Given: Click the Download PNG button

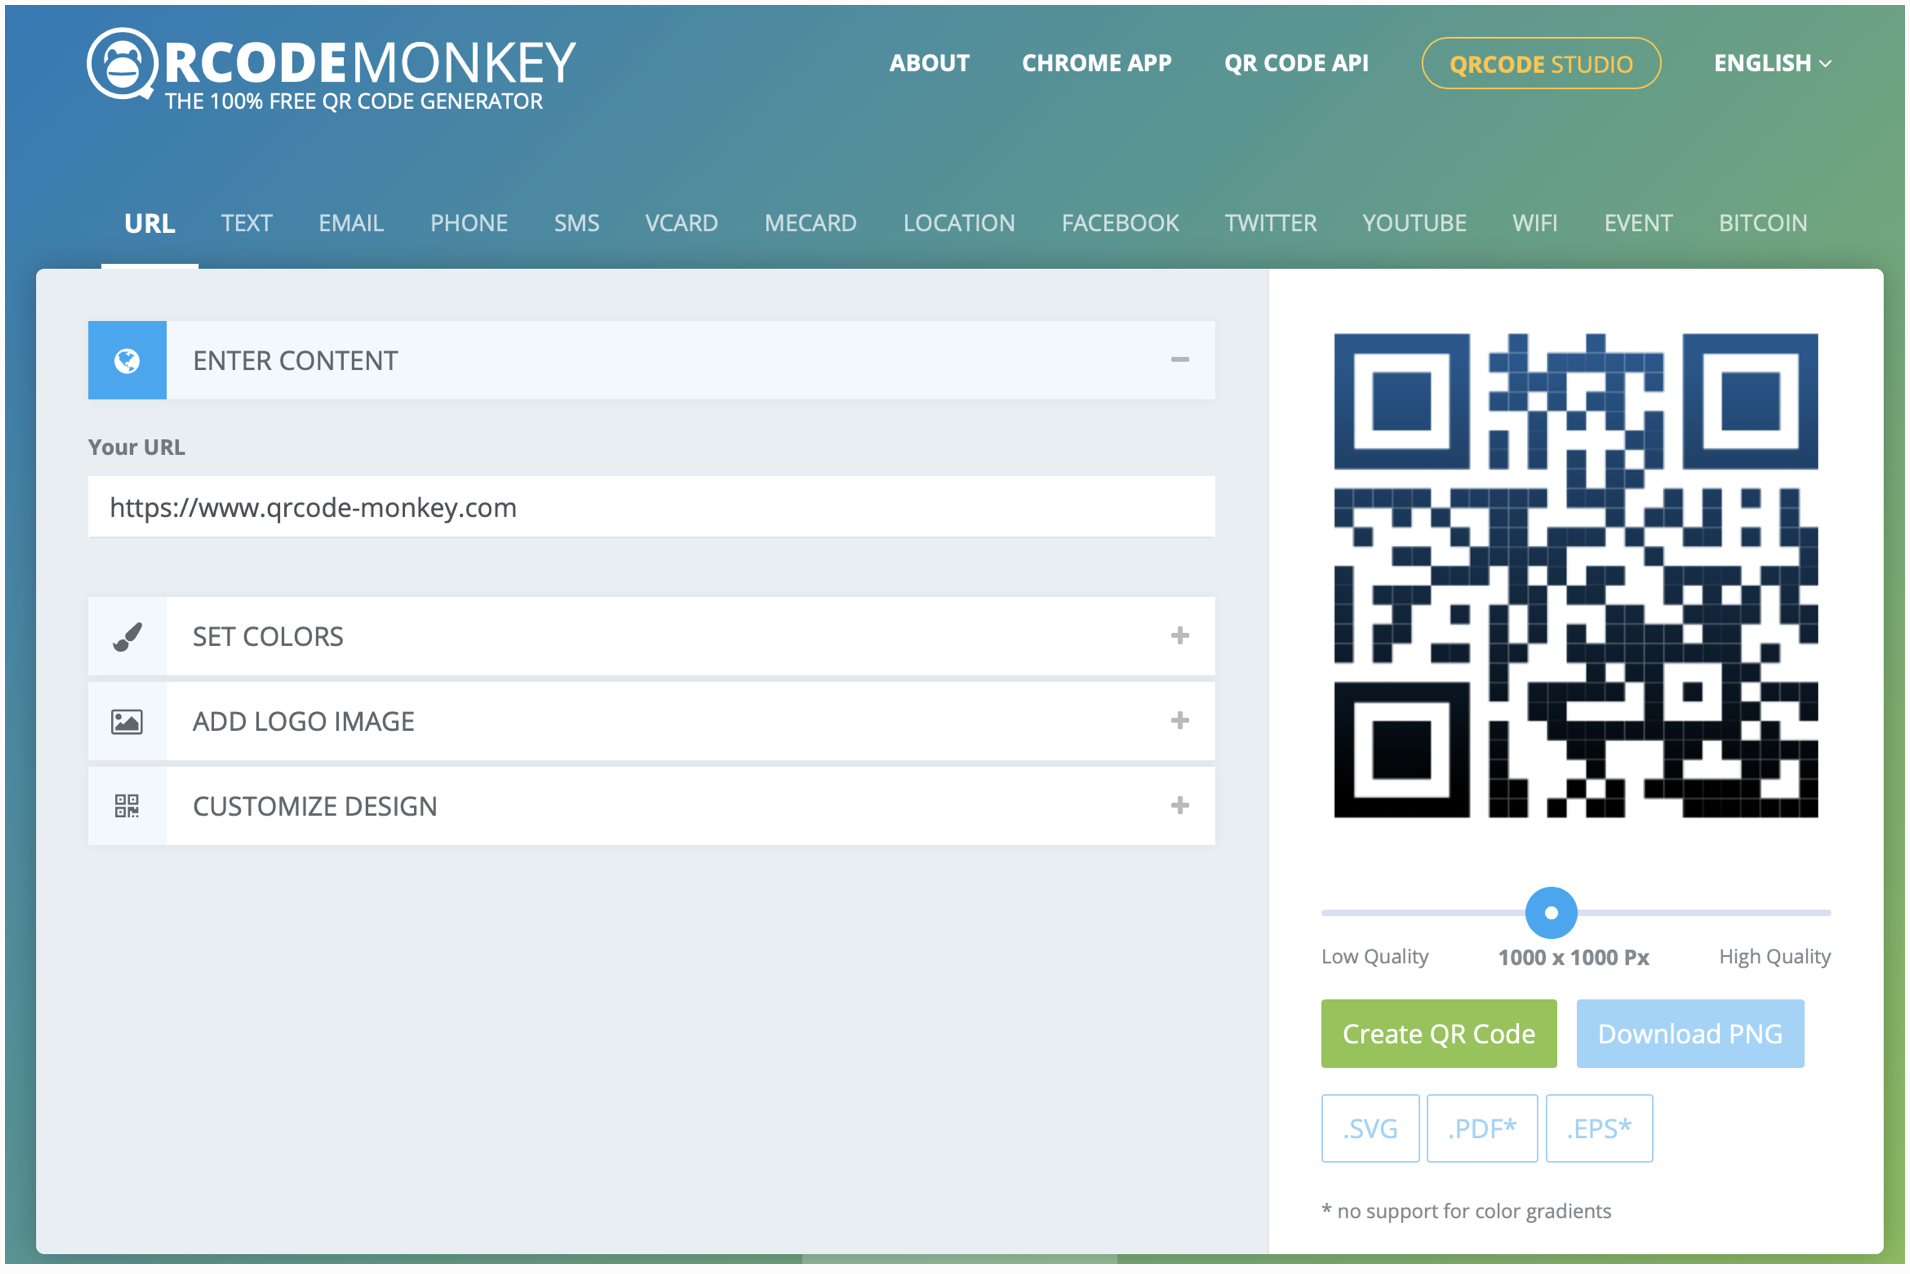Looking at the screenshot, I should (1690, 1033).
